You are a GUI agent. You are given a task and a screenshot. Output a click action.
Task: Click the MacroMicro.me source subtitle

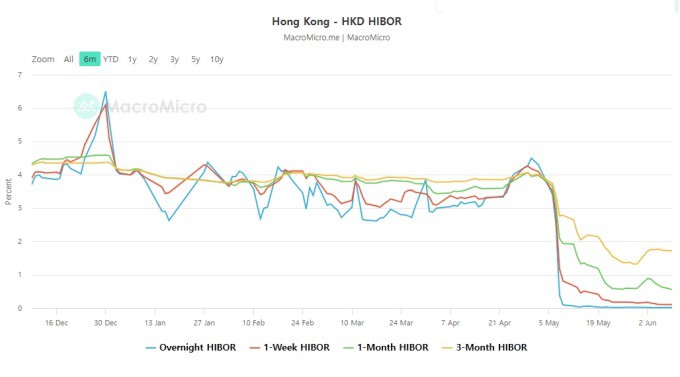tap(337, 37)
